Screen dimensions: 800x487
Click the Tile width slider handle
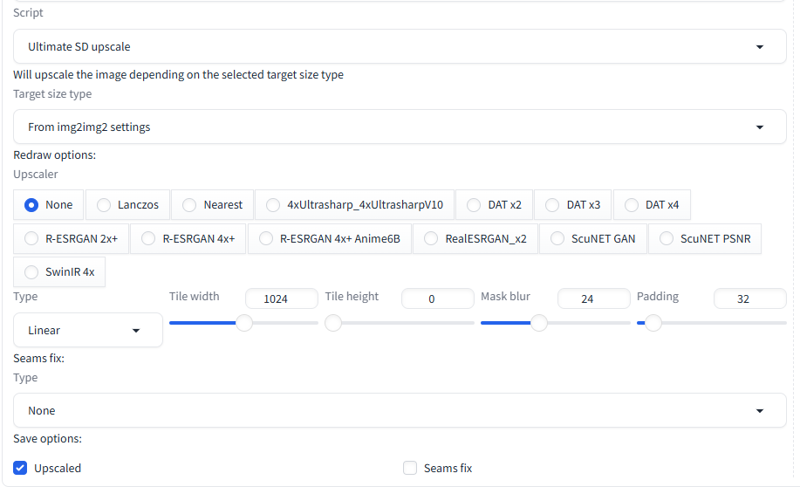(x=244, y=323)
